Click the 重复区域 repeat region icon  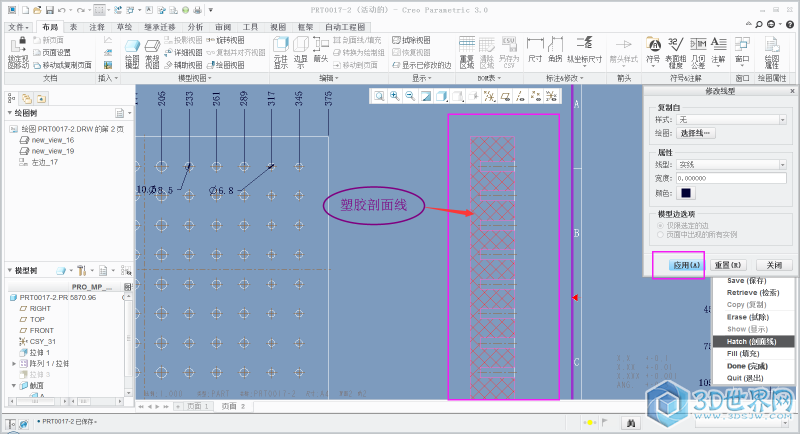coord(467,53)
